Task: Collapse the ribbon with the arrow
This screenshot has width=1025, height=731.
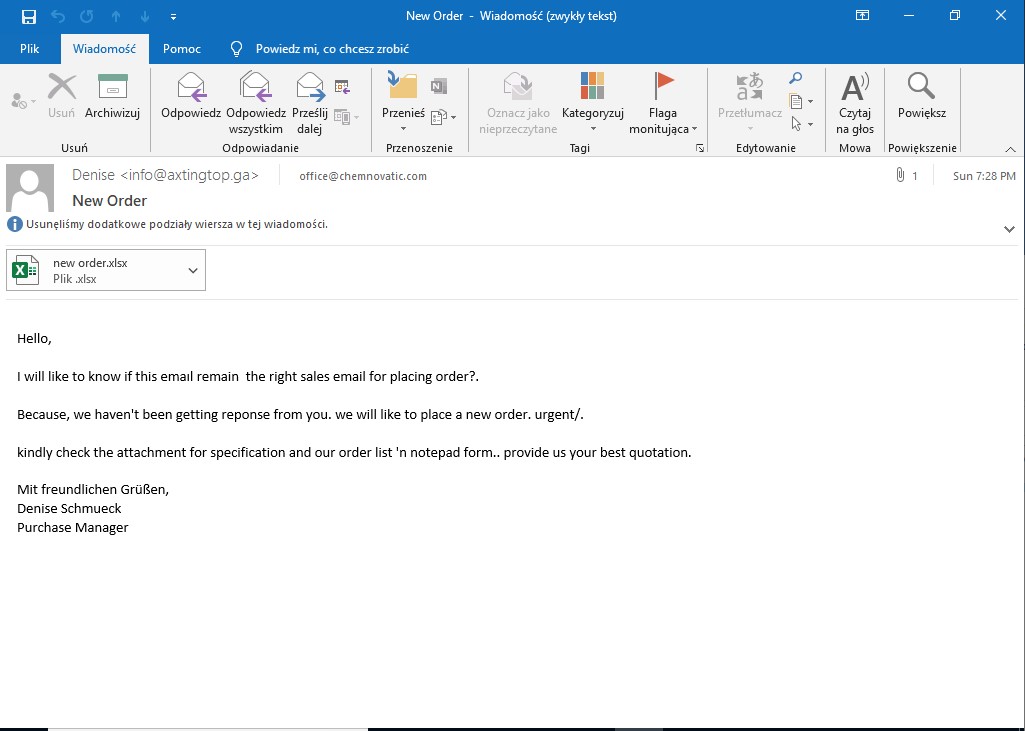Action: coord(1010,149)
